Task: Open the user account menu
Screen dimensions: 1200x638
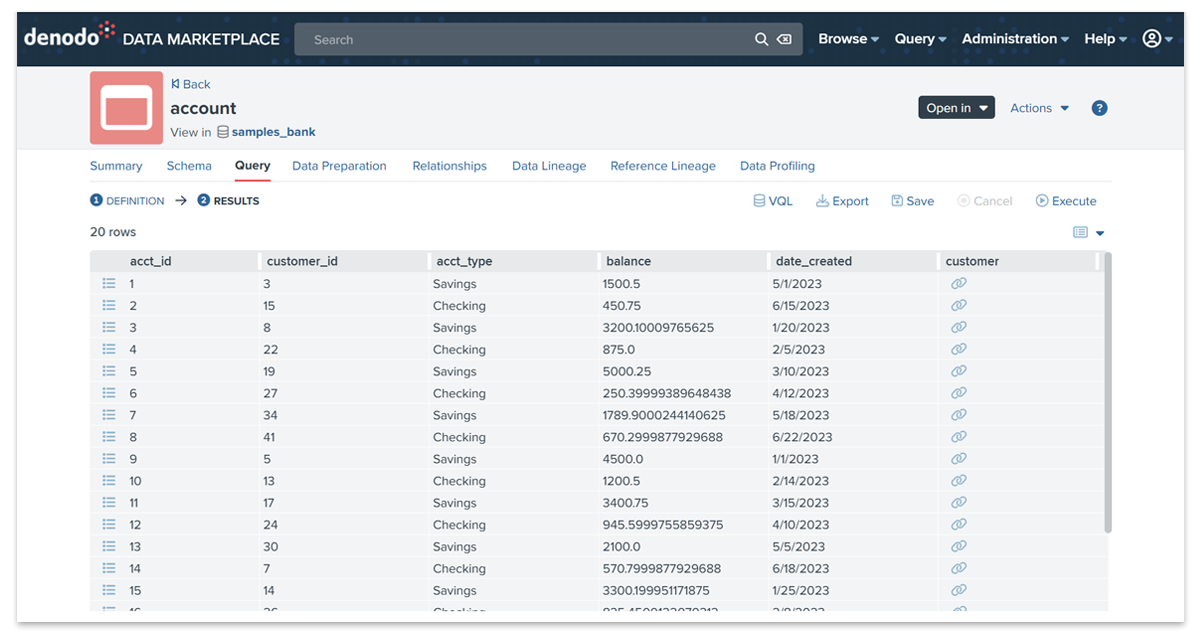Action: coord(1150,38)
